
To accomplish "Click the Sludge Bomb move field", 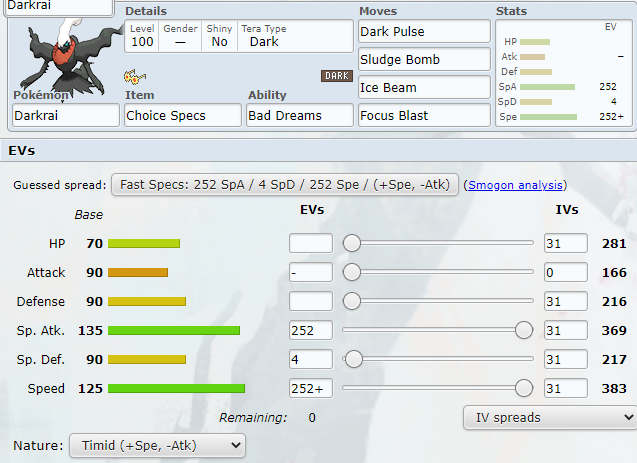I will [424, 59].
